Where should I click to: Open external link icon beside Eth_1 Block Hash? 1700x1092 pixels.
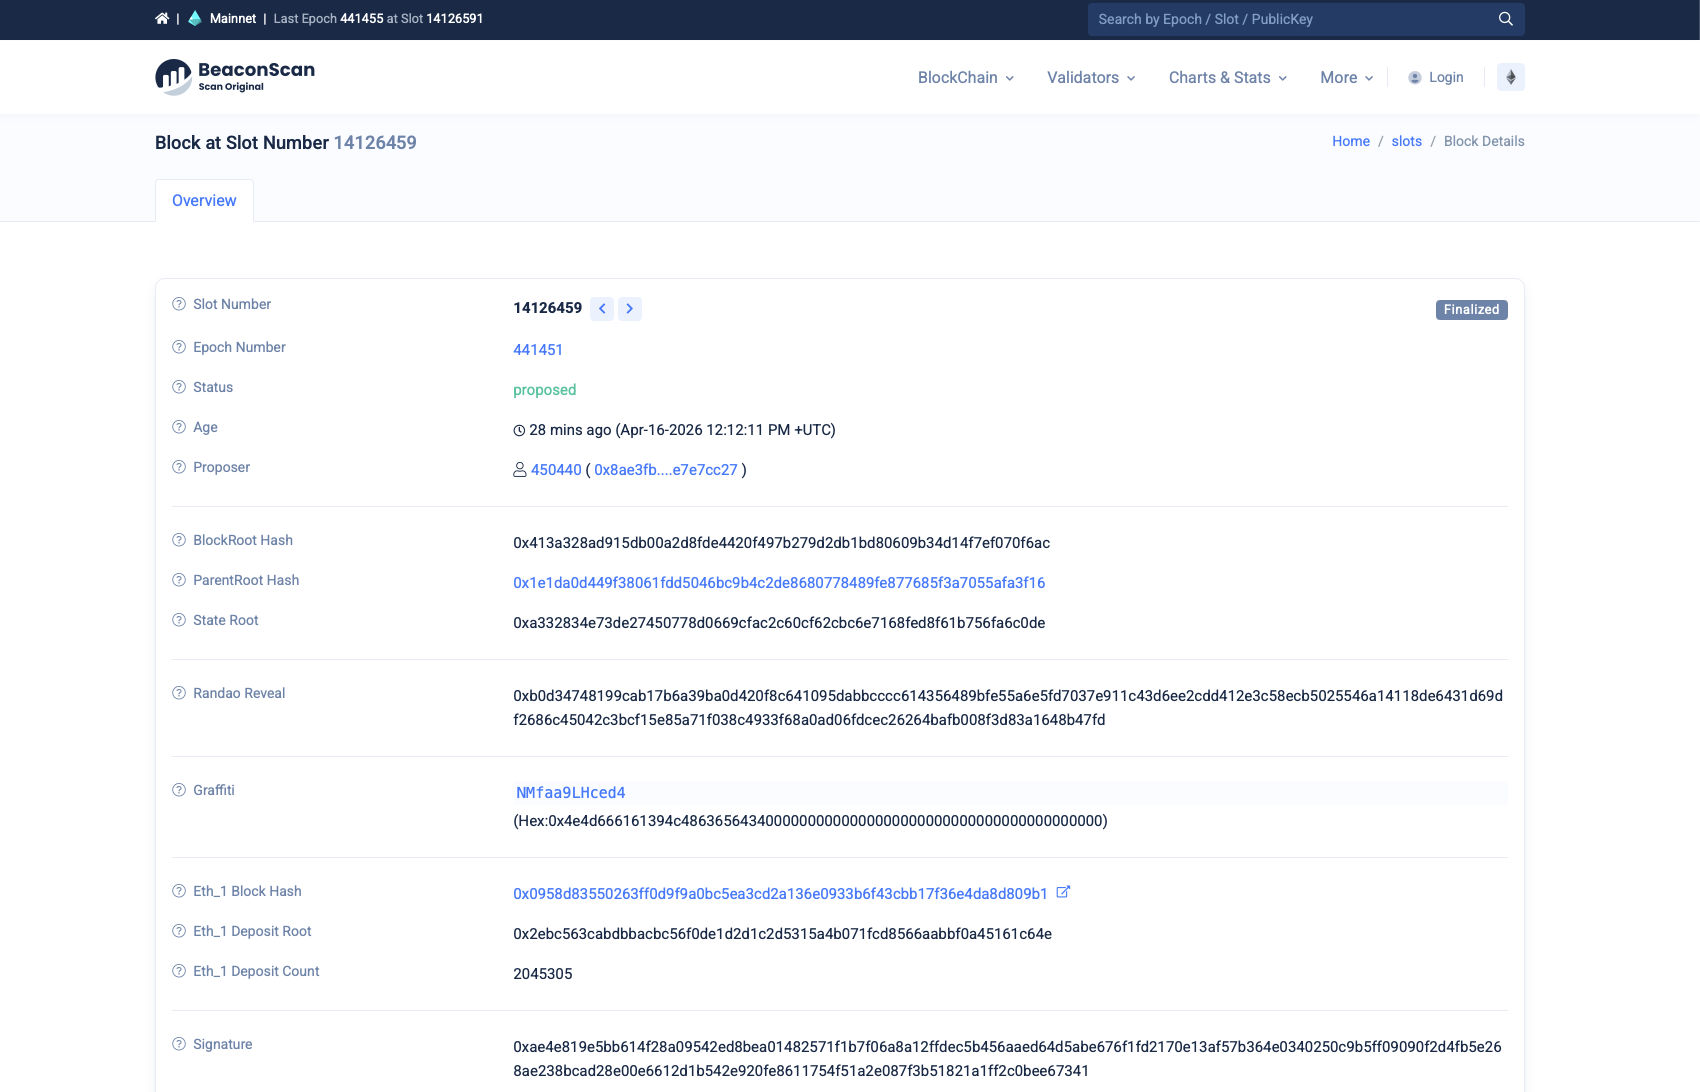pyautogui.click(x=1063, y=892)
